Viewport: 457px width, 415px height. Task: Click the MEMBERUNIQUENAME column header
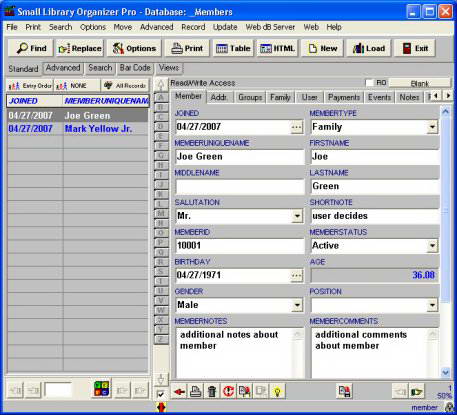(106, 101)
